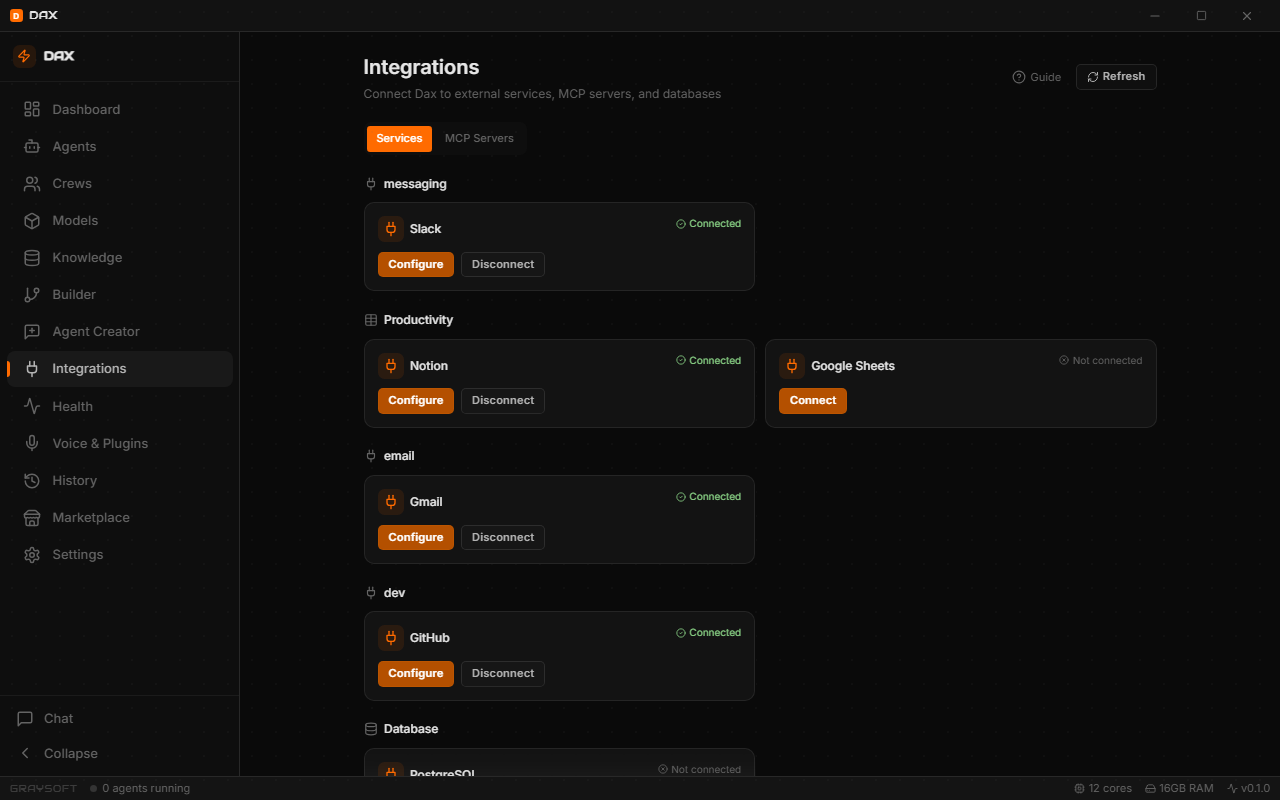
Task: Click the Guide help circle icon
Action: click(1019, 77)
